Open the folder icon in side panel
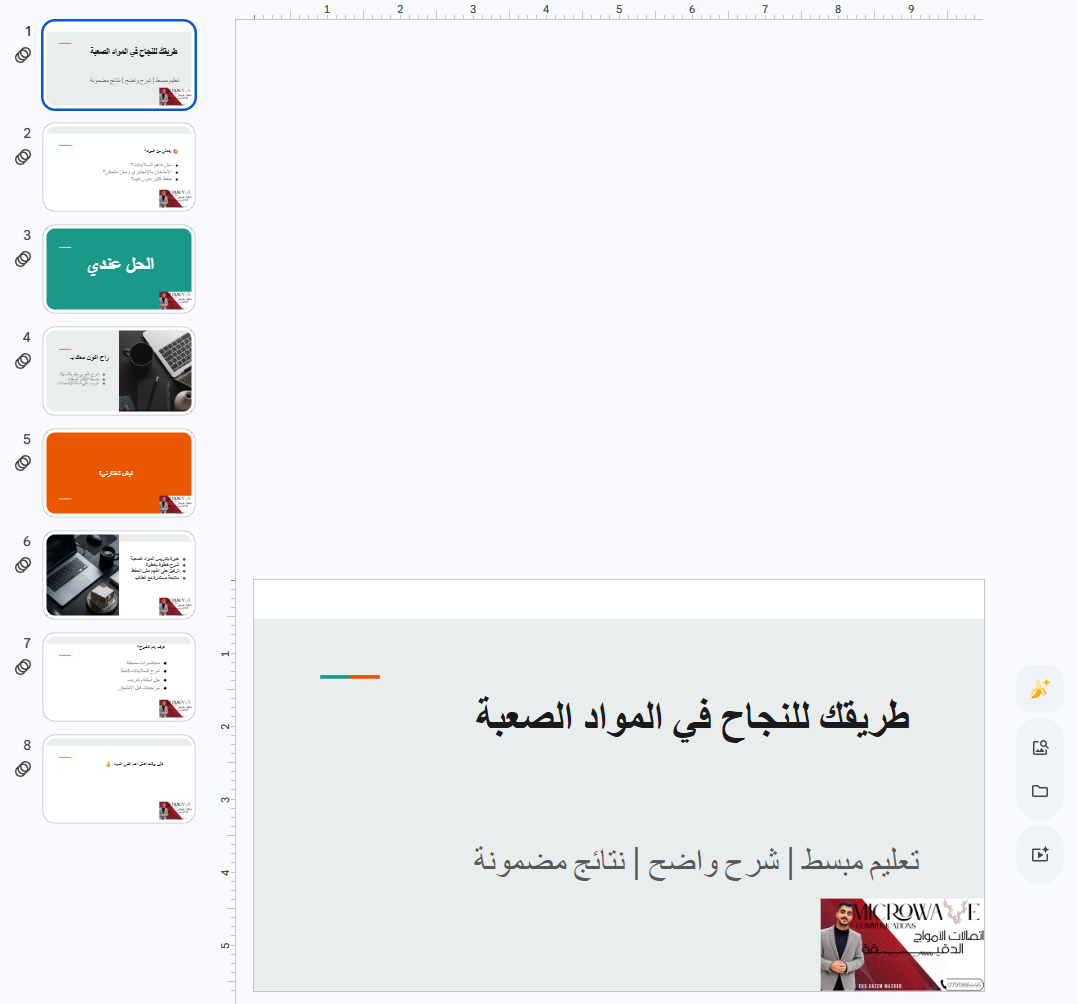This screenshot has width=1077, height=1004. (1040, 791)
